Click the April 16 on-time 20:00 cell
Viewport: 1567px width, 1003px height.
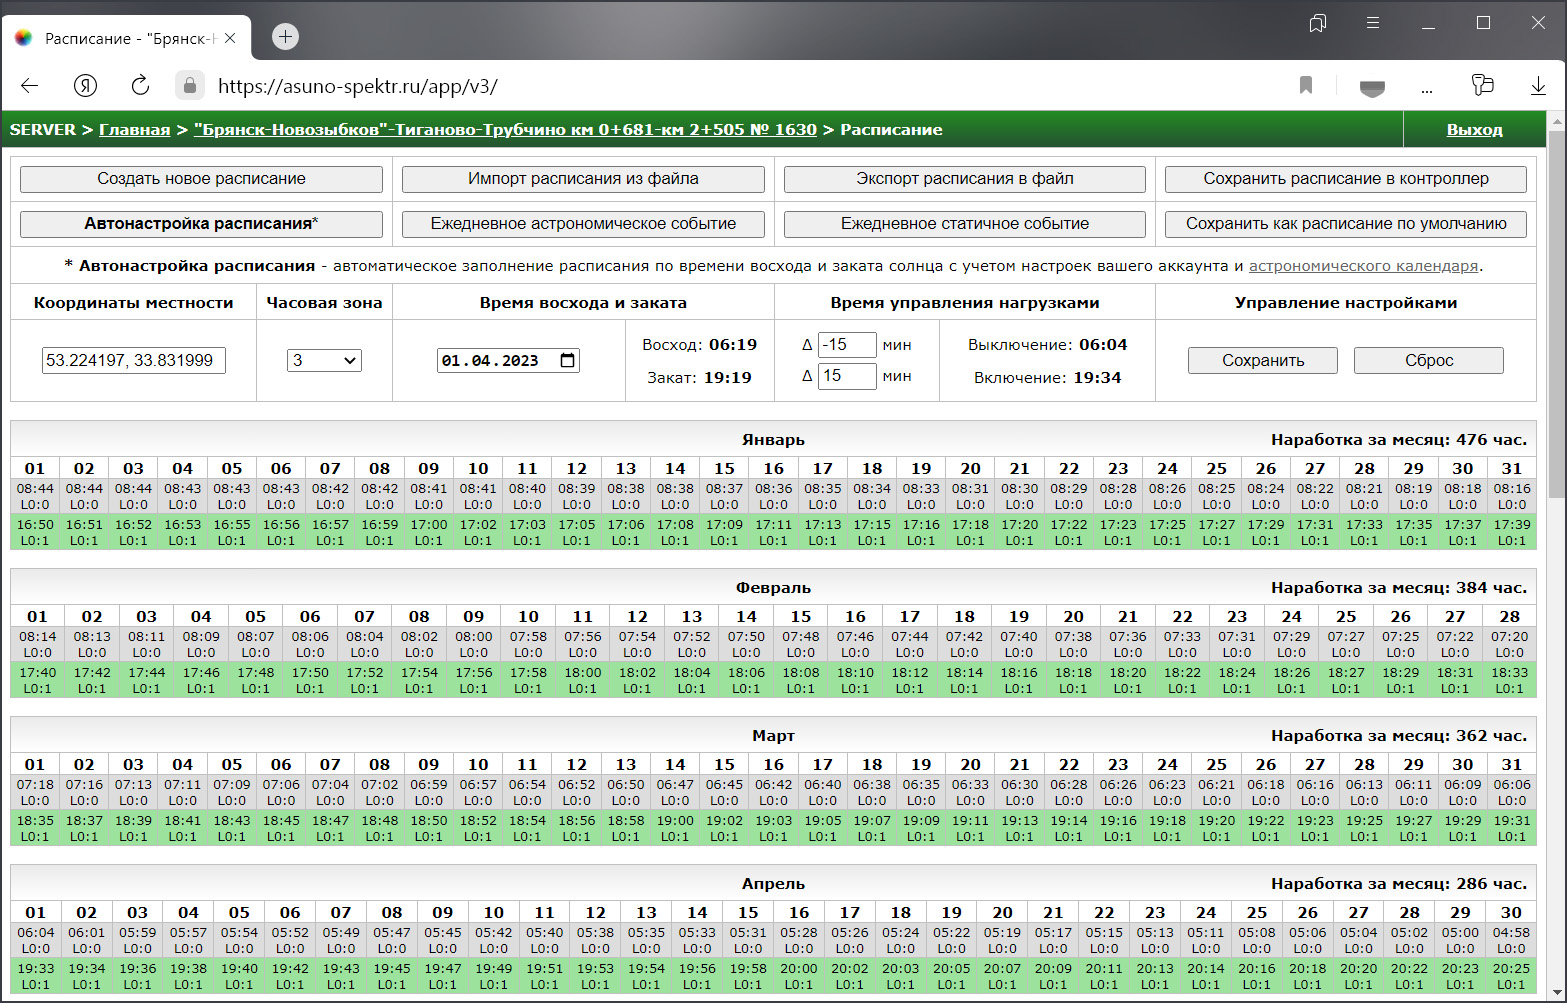799,976
